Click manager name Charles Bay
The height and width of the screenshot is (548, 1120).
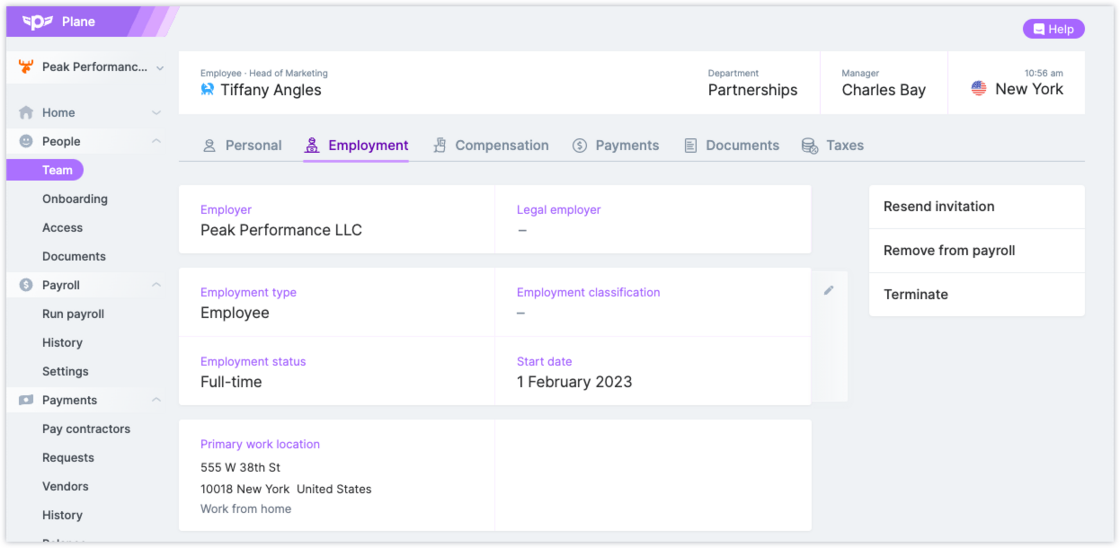(884, 90)
